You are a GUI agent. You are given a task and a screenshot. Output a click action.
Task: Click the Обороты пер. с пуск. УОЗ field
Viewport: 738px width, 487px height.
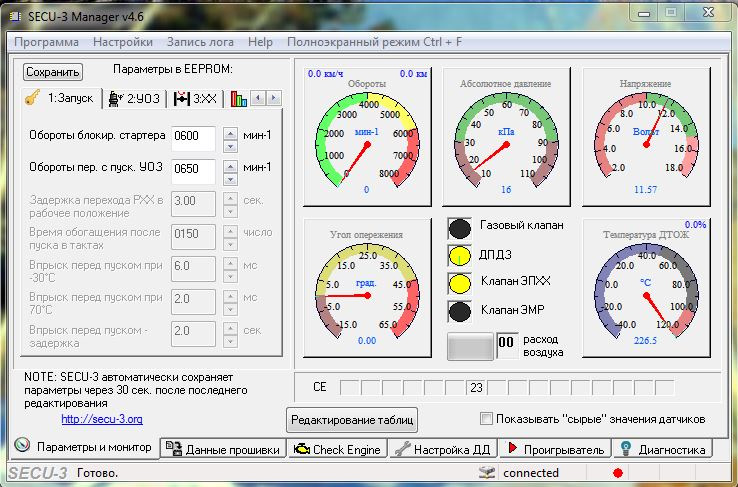193,170
